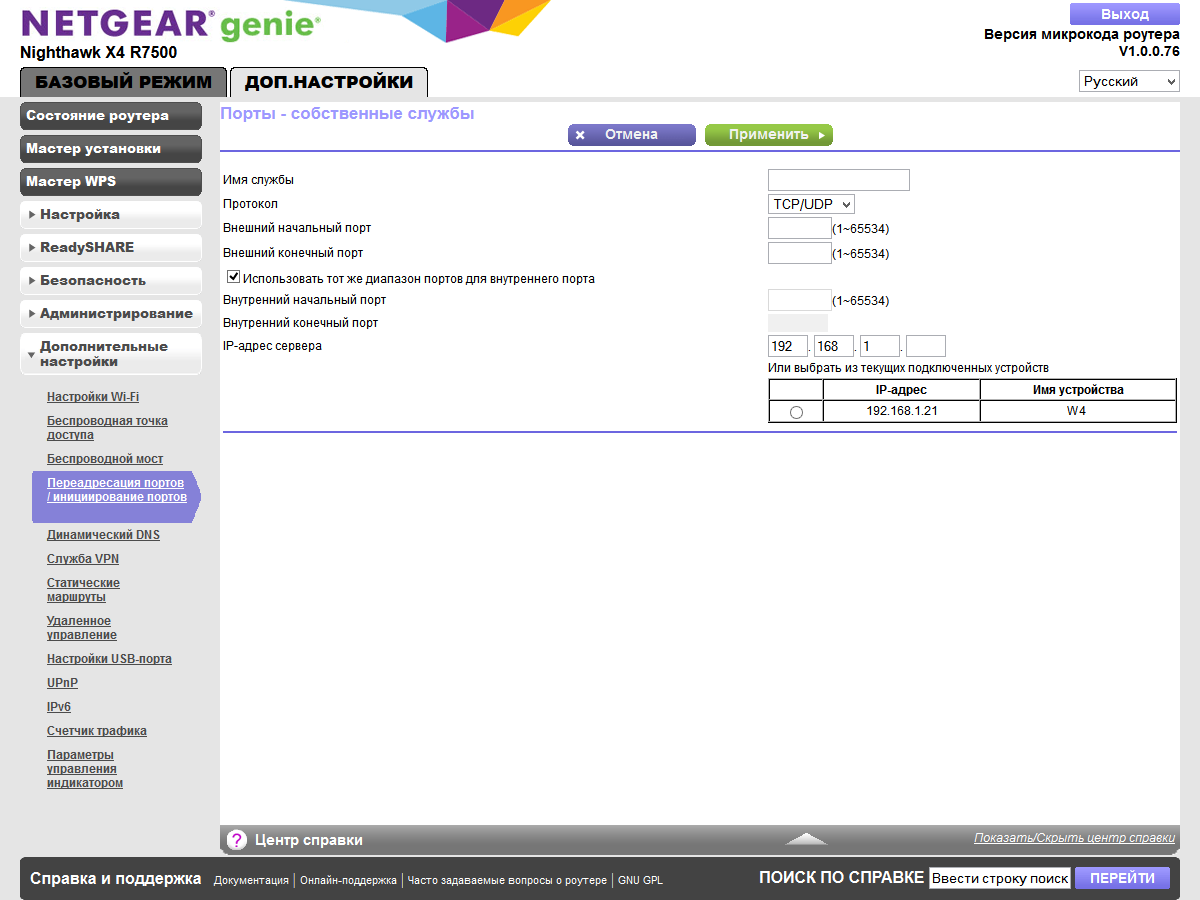Screen dimensions: 1200x900
Task: Click the Имя службы input field
Action: tap(838, 180)
